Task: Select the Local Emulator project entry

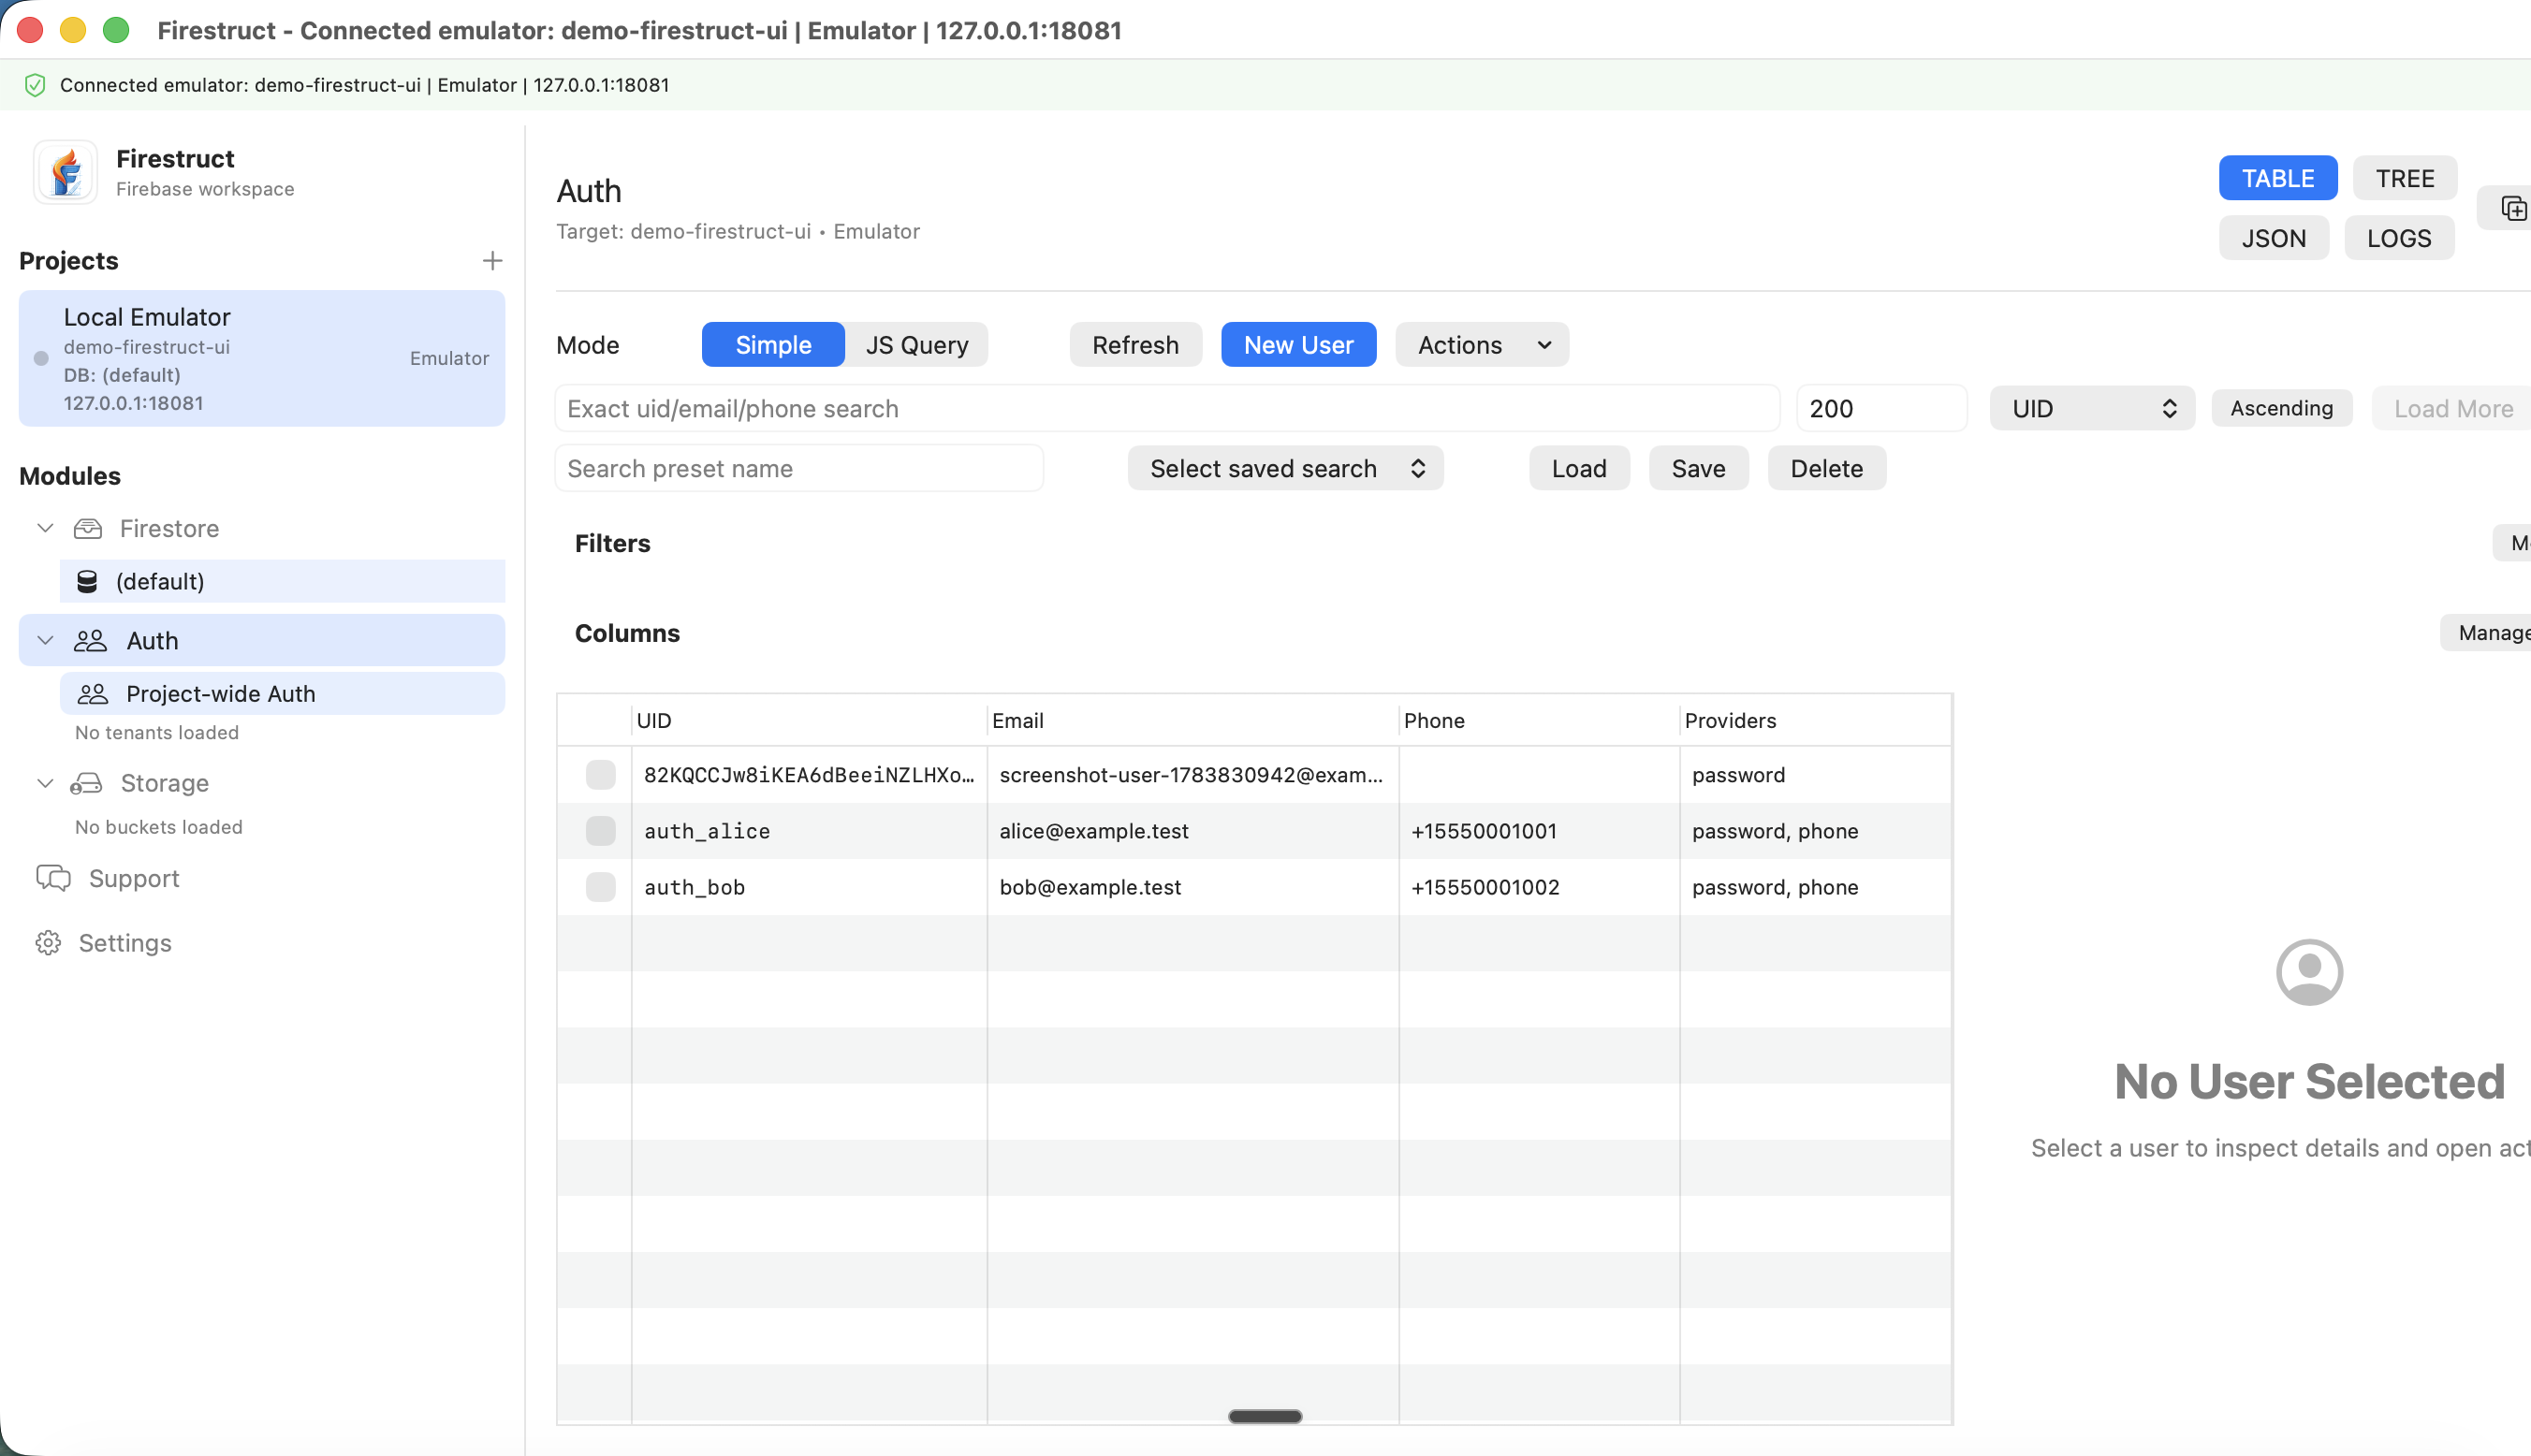Action: click(262, 359)
